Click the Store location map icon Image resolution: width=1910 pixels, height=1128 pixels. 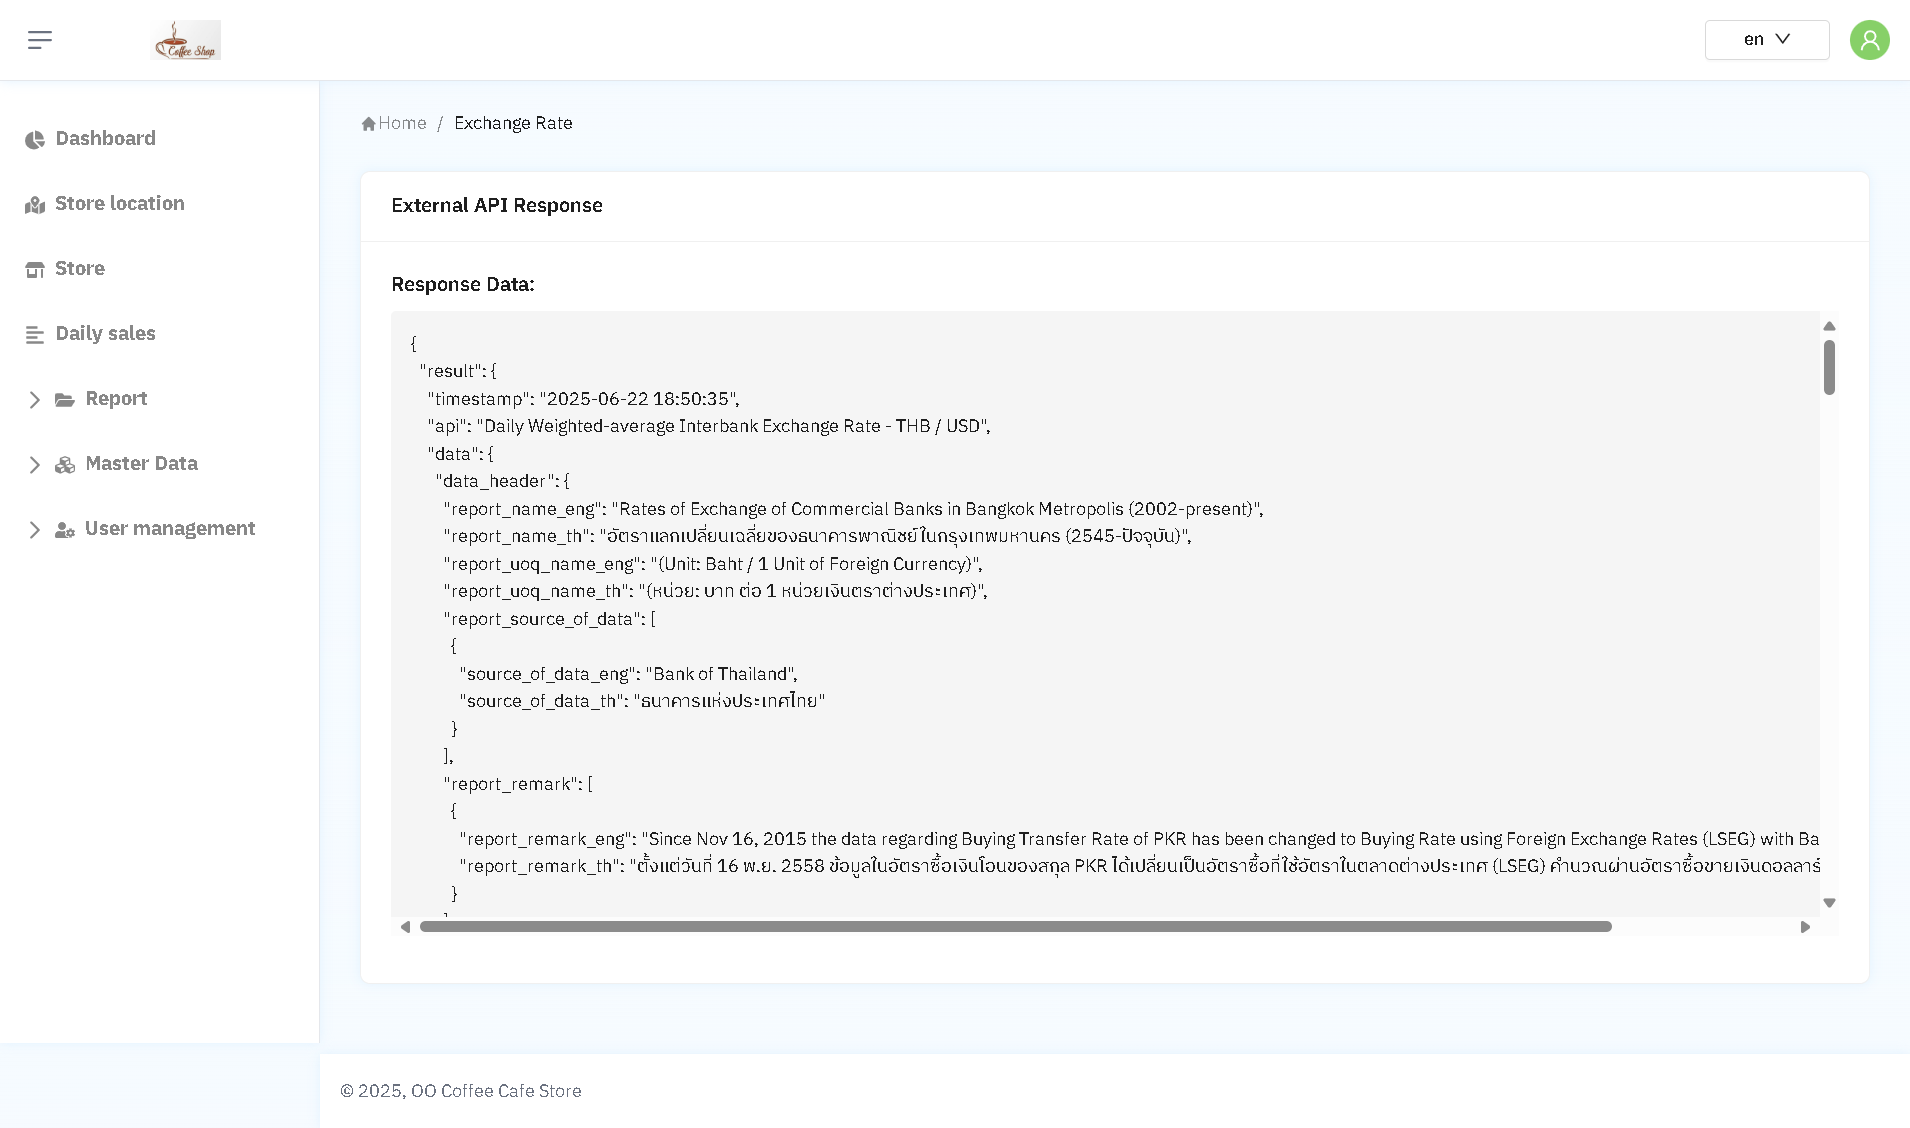coord(35,205)
